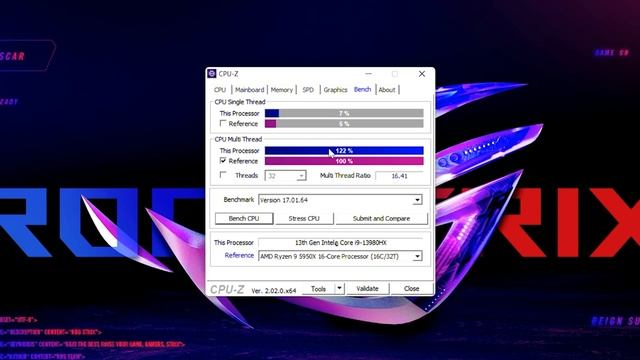Open the Mainboard tab
The width and height of the screenshot is (640, 360).
(249, 90)
